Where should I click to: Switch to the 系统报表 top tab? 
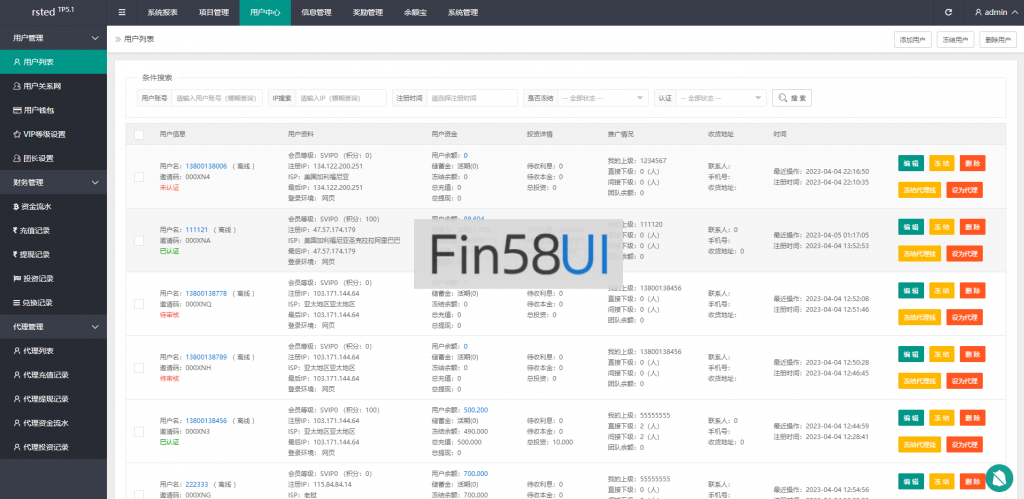pyautogui.click(x=162, y=13)
